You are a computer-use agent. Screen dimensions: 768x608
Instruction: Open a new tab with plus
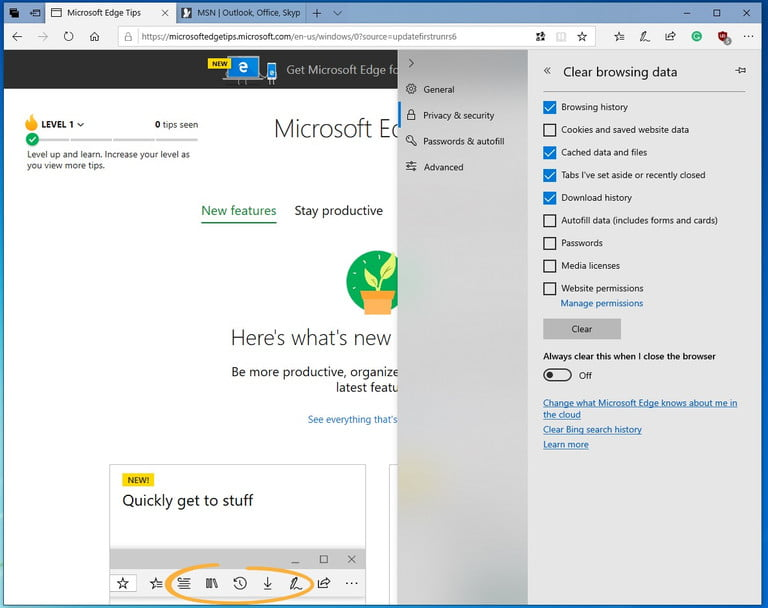(317, 13)
